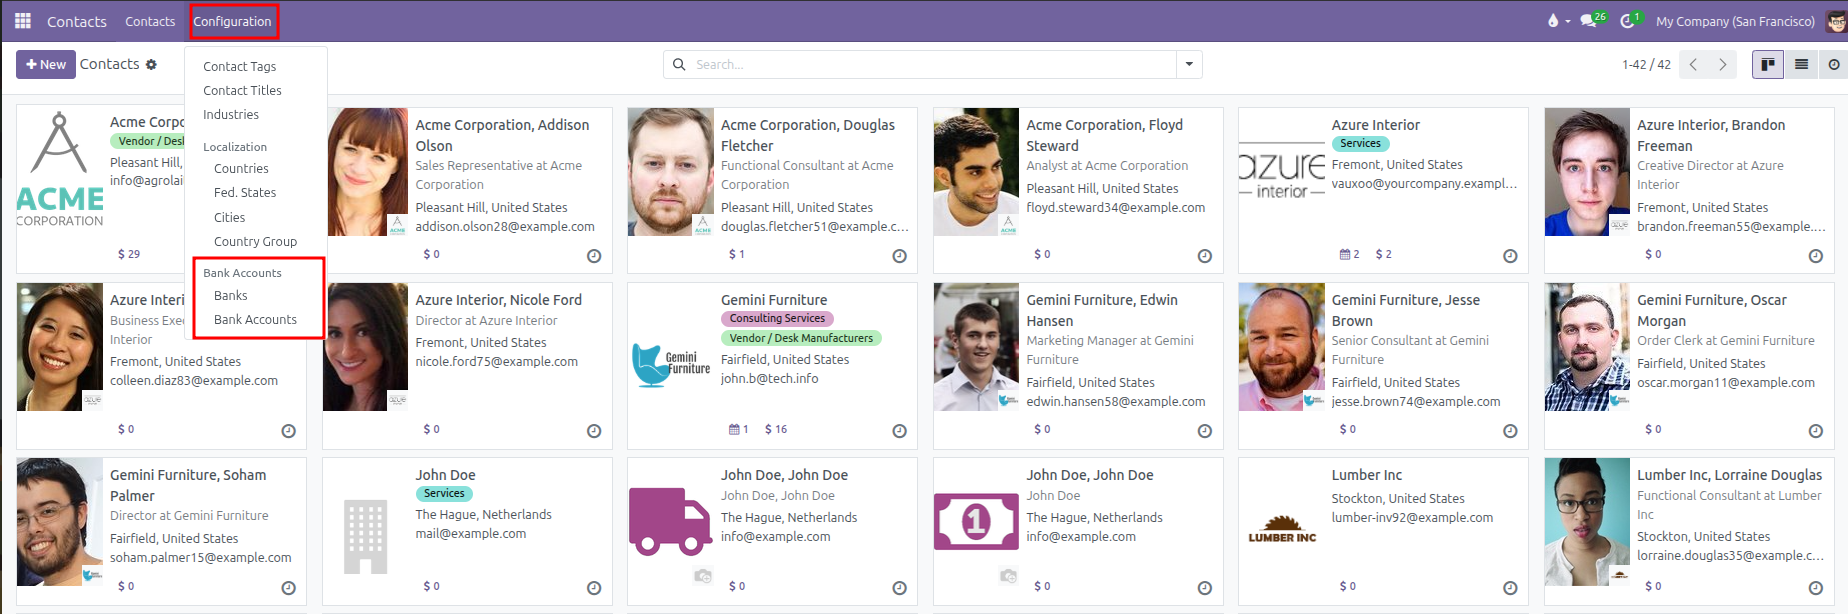Click the Consulting Services tag on Gemini Furniture
The height and width of the screenshot is (614, 1848).
[777, 318]
